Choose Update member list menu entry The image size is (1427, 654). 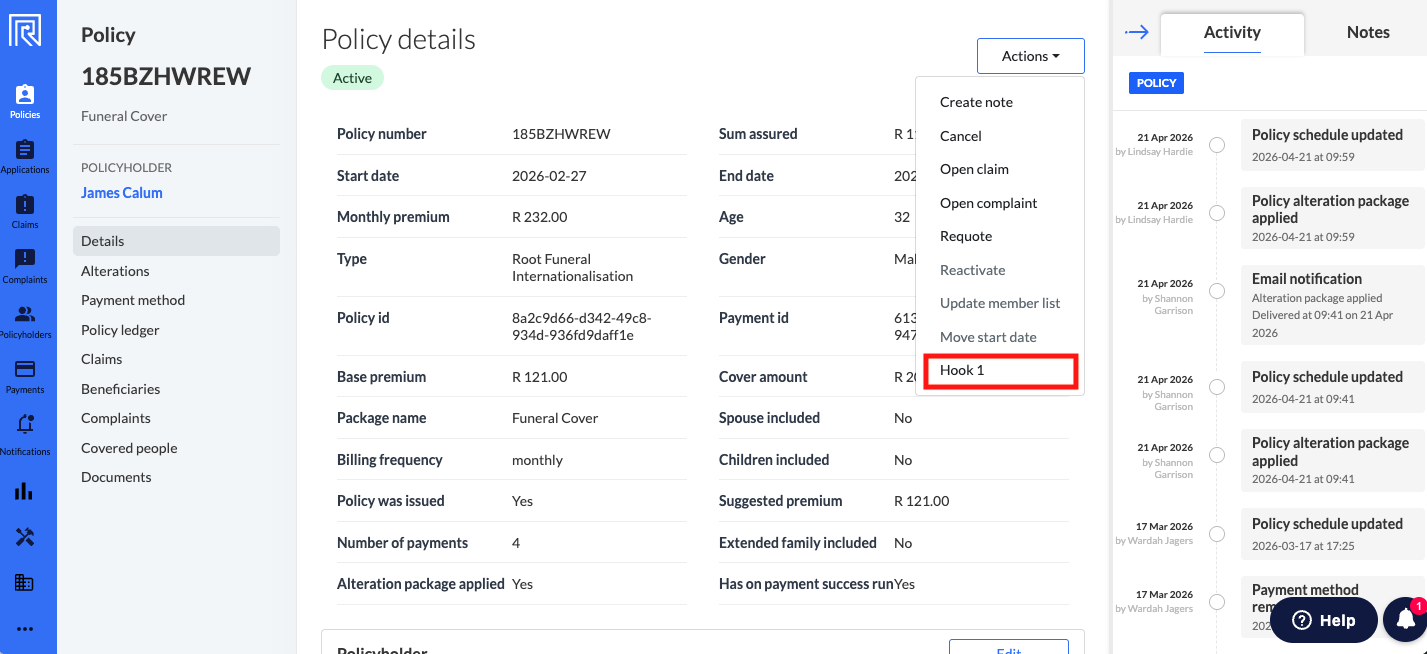pos(1000,303)
